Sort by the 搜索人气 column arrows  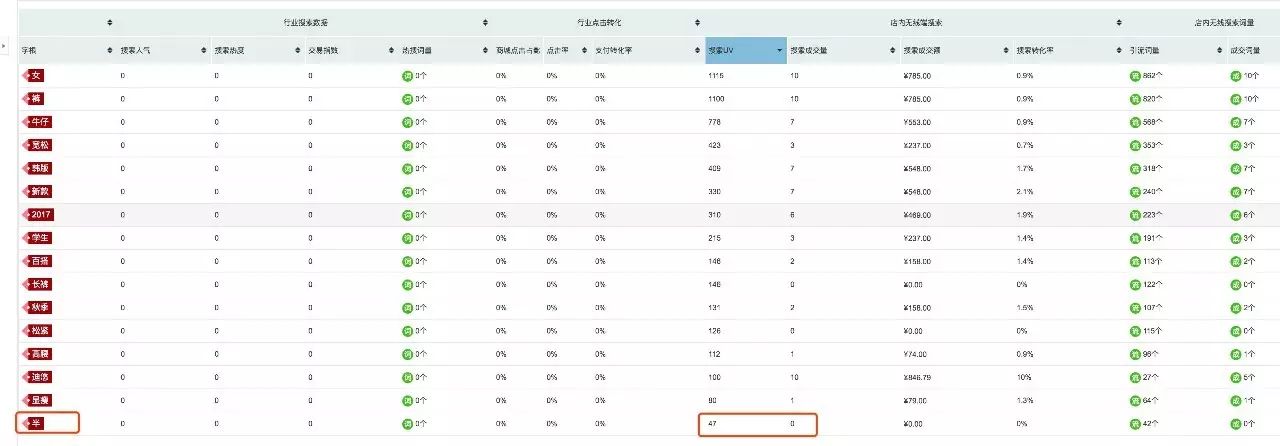[x=205, y=50]
